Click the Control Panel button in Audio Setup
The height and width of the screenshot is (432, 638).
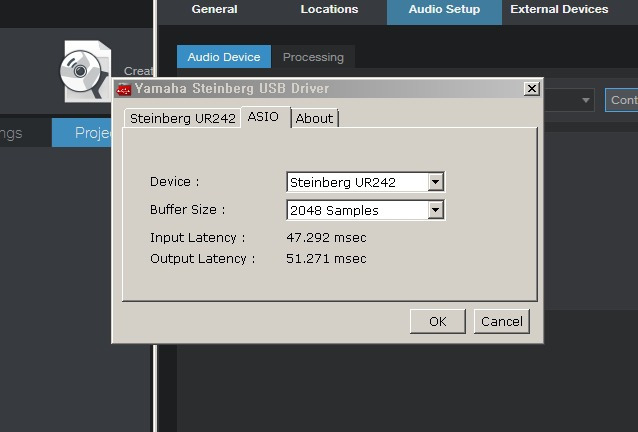click(x=622, y=100)
